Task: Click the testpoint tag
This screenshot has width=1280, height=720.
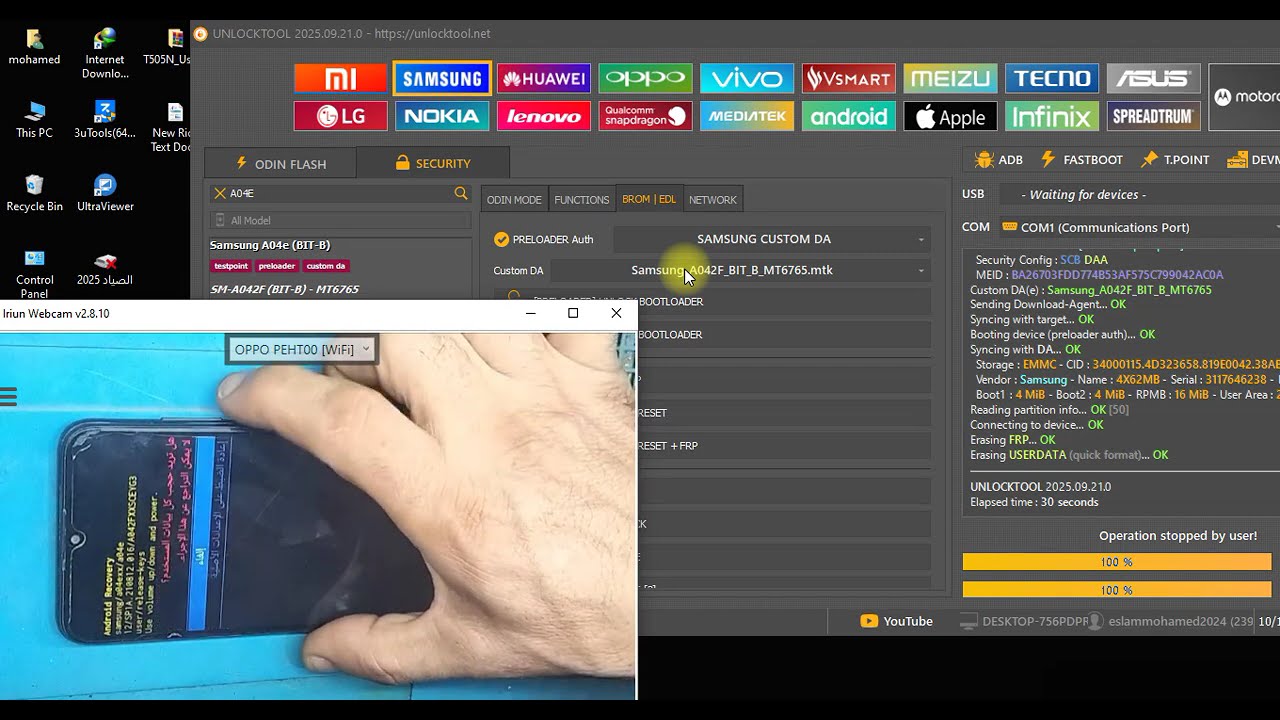Action: 231,266
